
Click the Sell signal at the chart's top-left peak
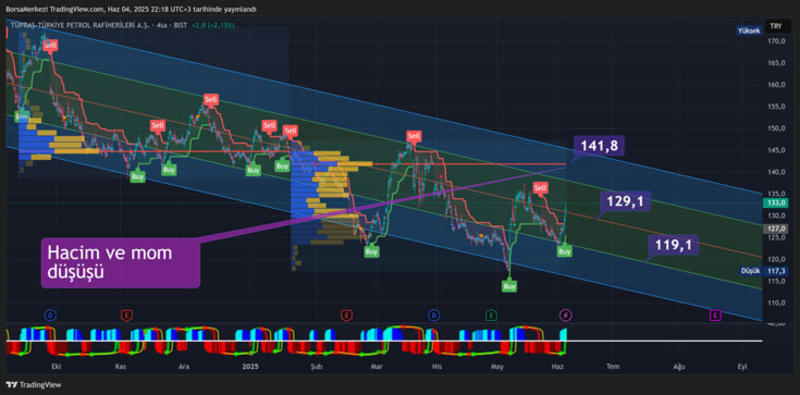[49, 45]
